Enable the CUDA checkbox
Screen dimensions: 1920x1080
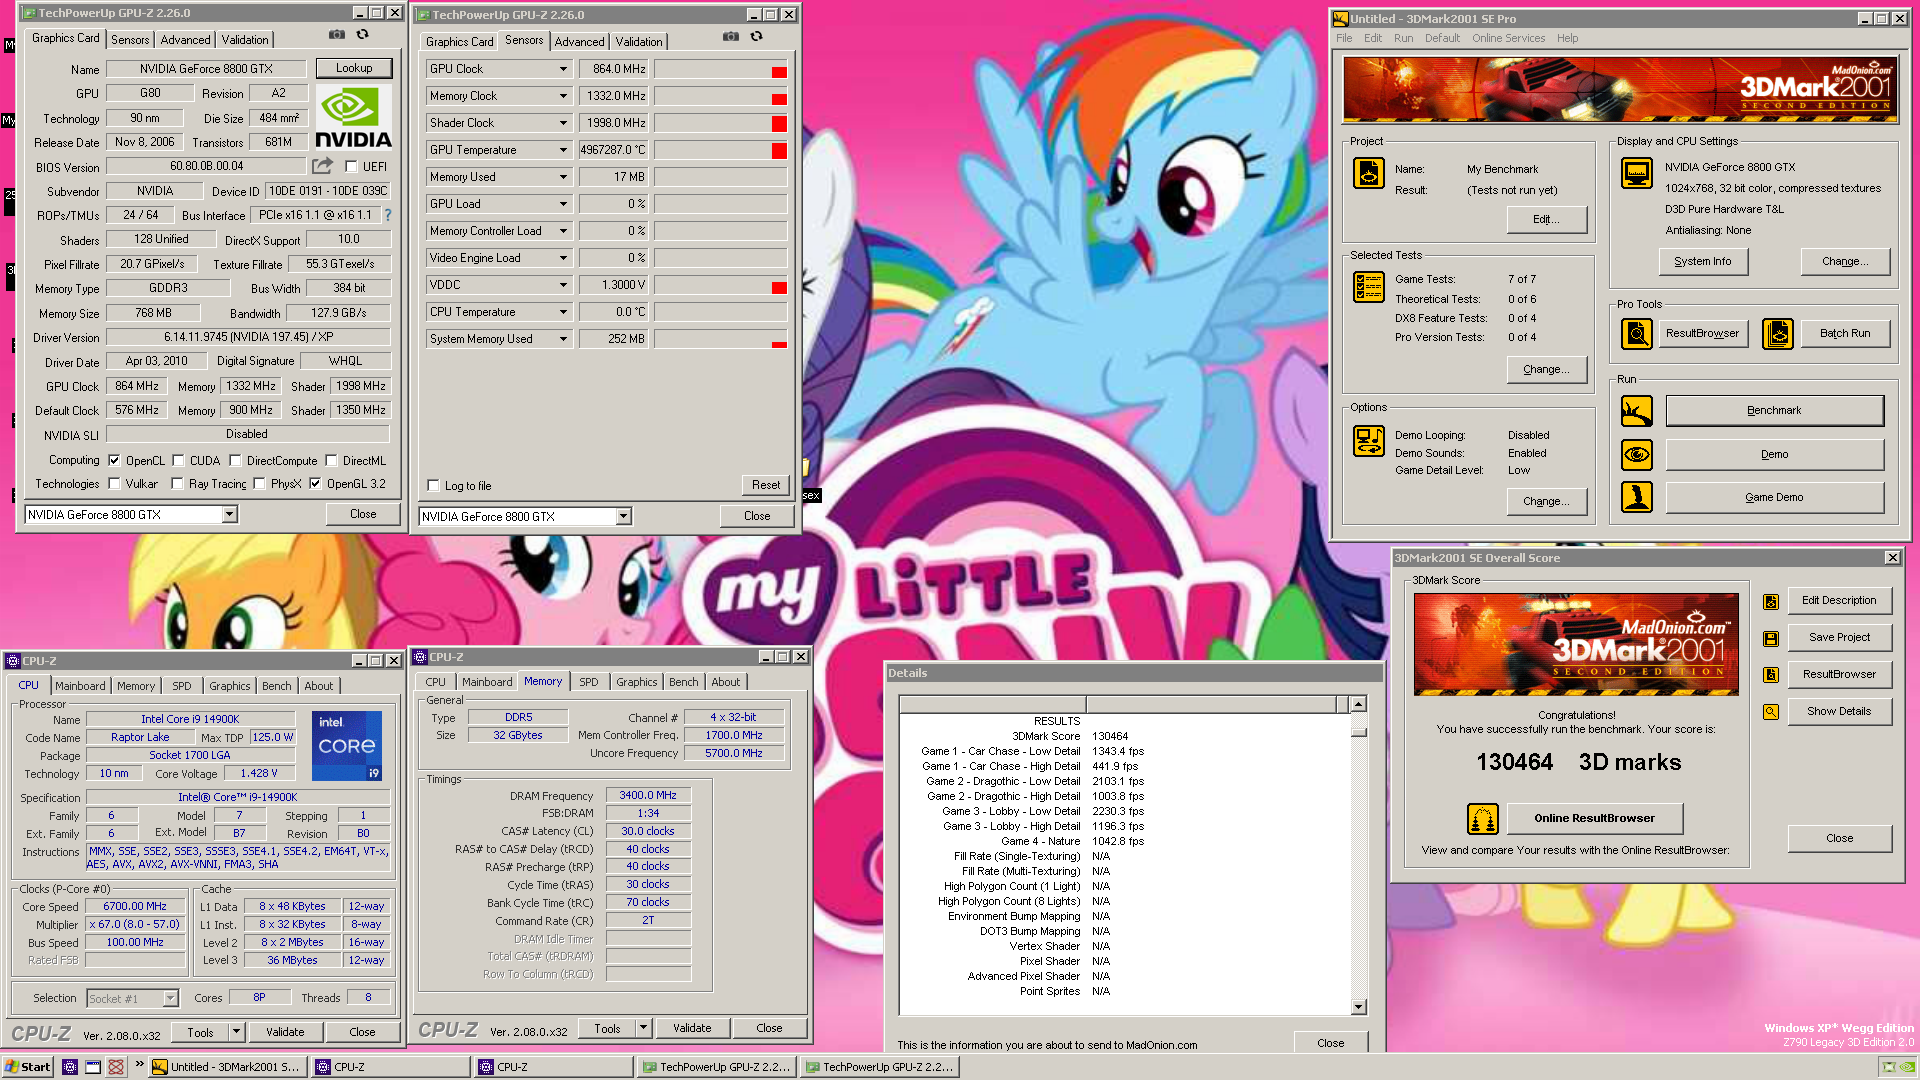pyautogui.click(x=178, y=461)
